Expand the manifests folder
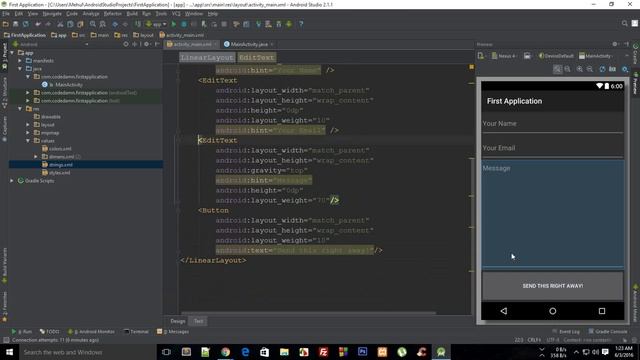640x360 pixels. coord(20,61)
